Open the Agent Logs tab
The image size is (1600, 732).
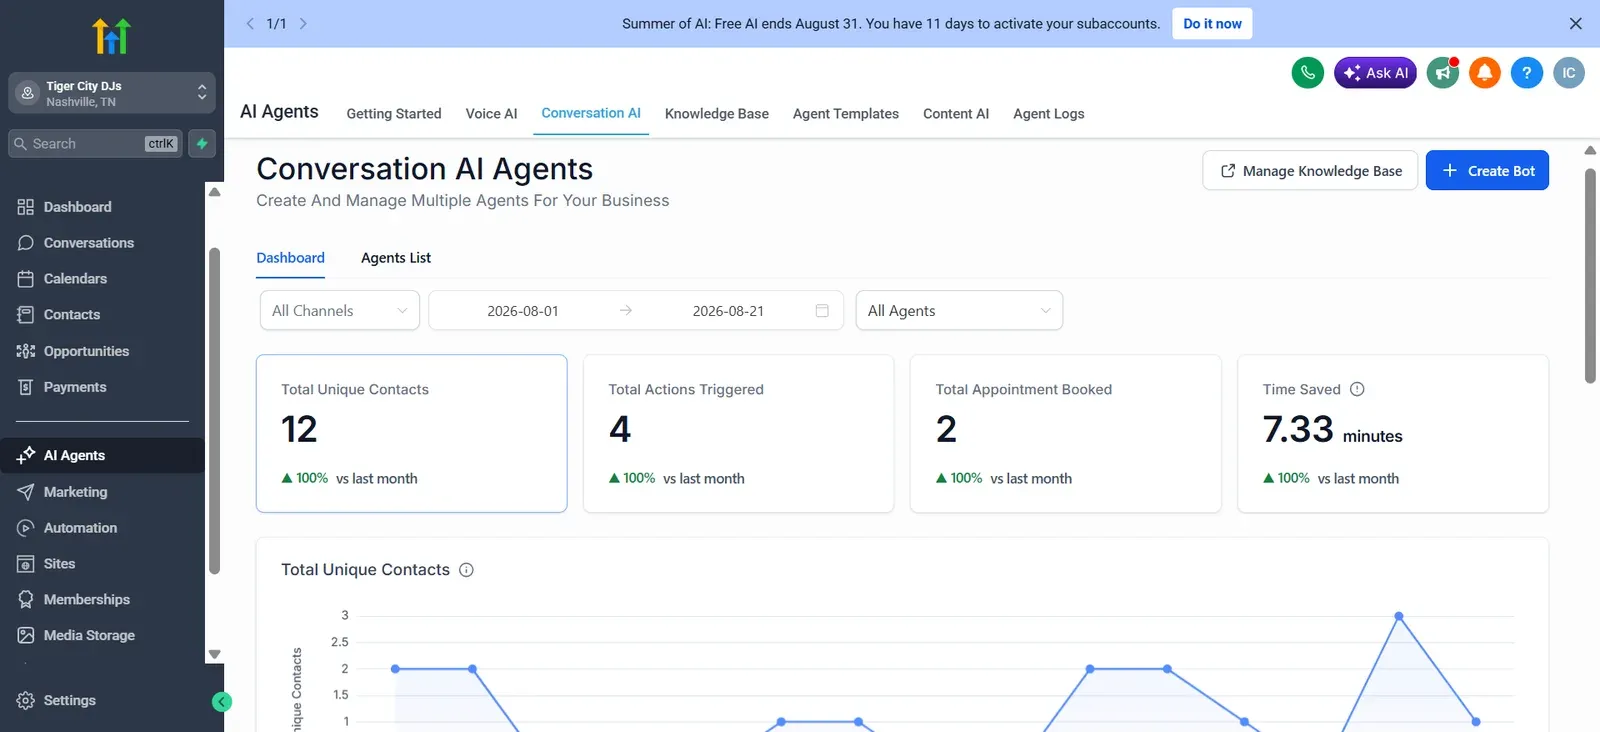(1048, 114)
